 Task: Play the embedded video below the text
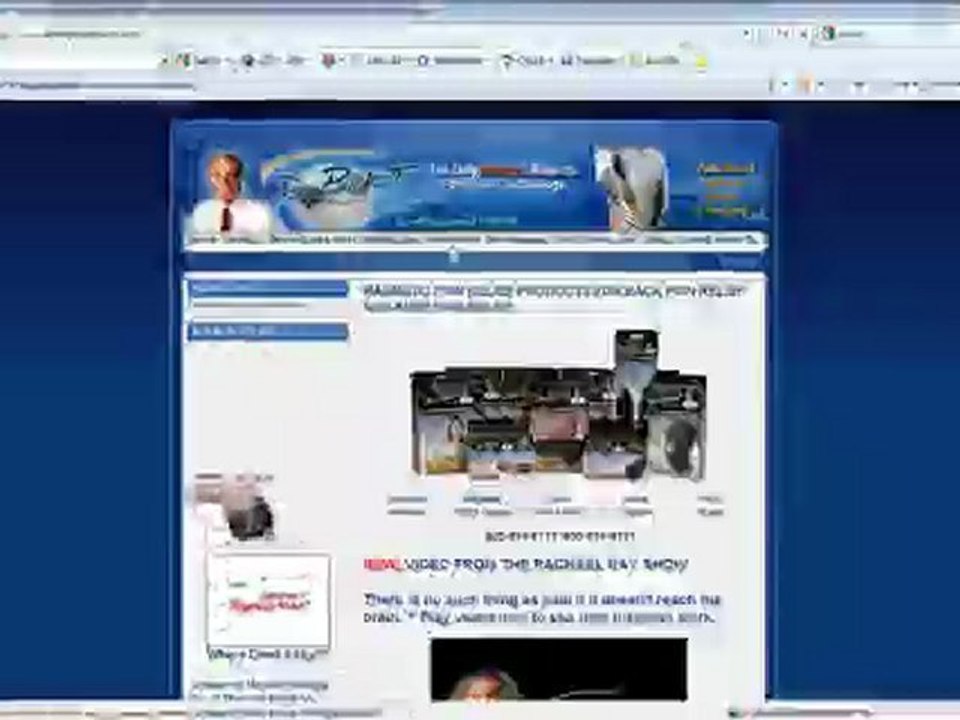[559, 669]
